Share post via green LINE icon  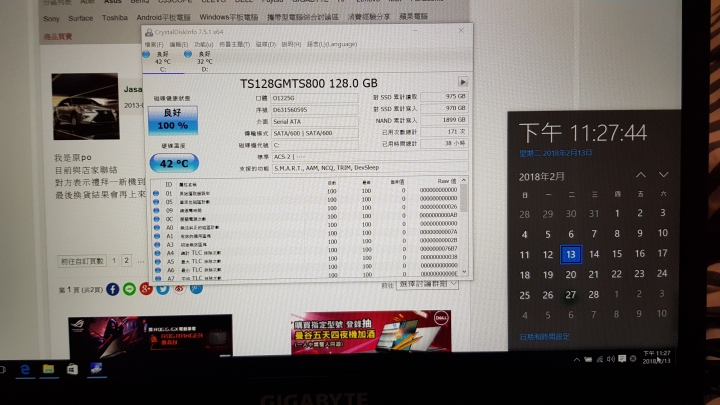(129, 289)
